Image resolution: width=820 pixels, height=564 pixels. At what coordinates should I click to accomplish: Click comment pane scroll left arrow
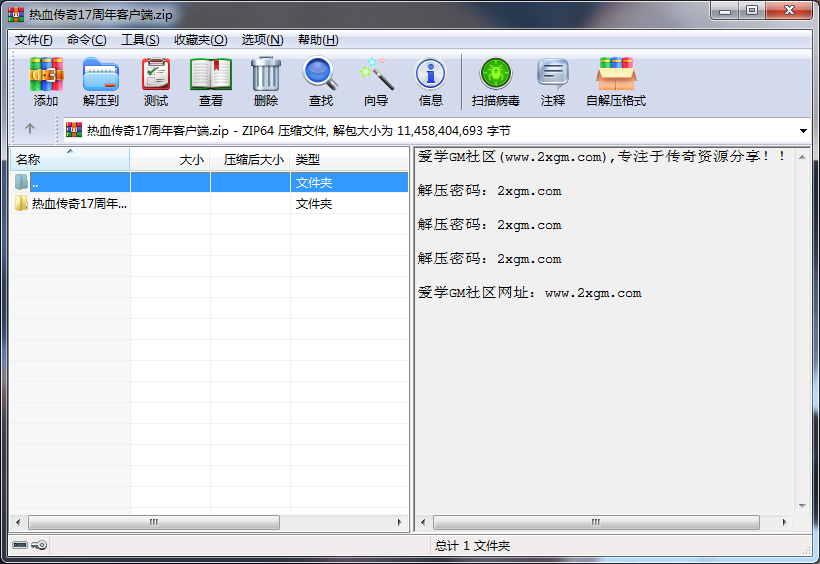tap(423, 522)
